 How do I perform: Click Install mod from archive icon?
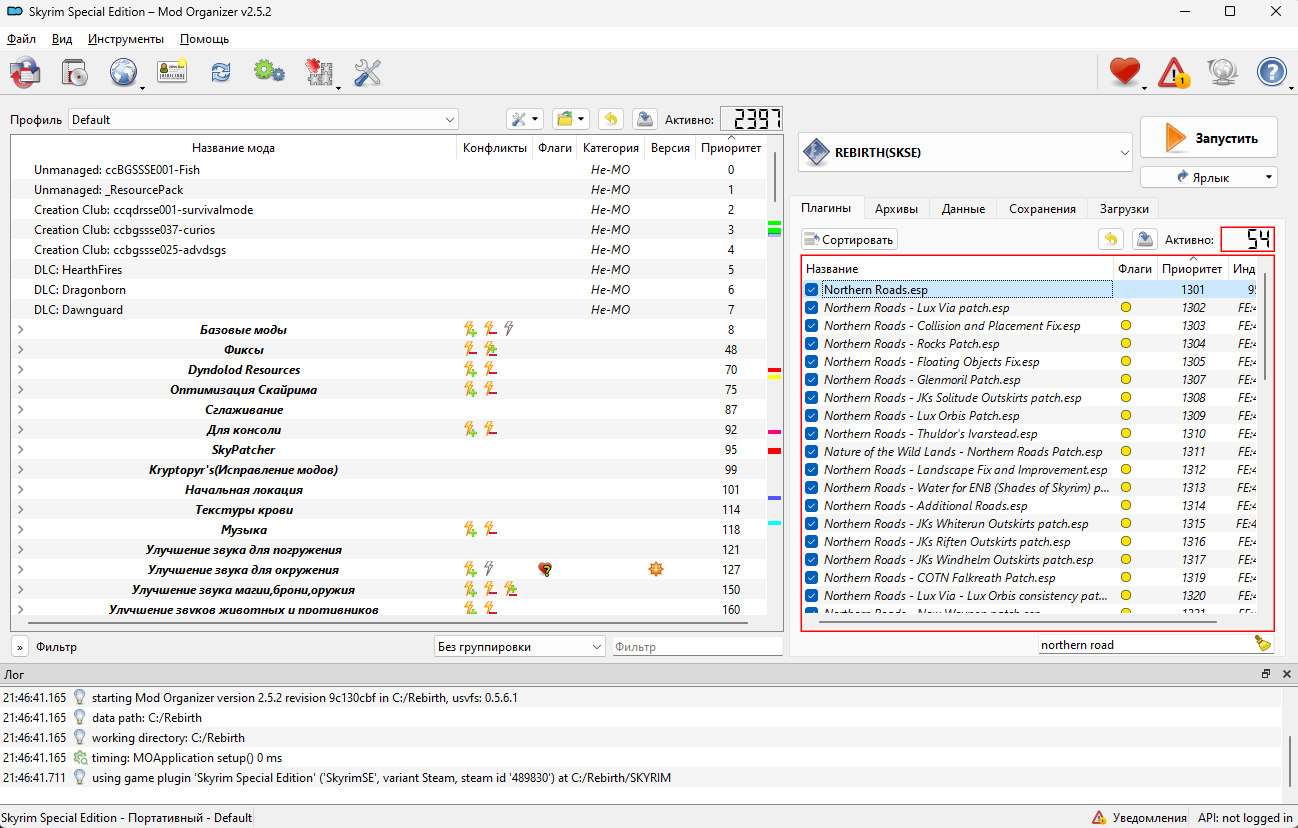pos(76,72)
